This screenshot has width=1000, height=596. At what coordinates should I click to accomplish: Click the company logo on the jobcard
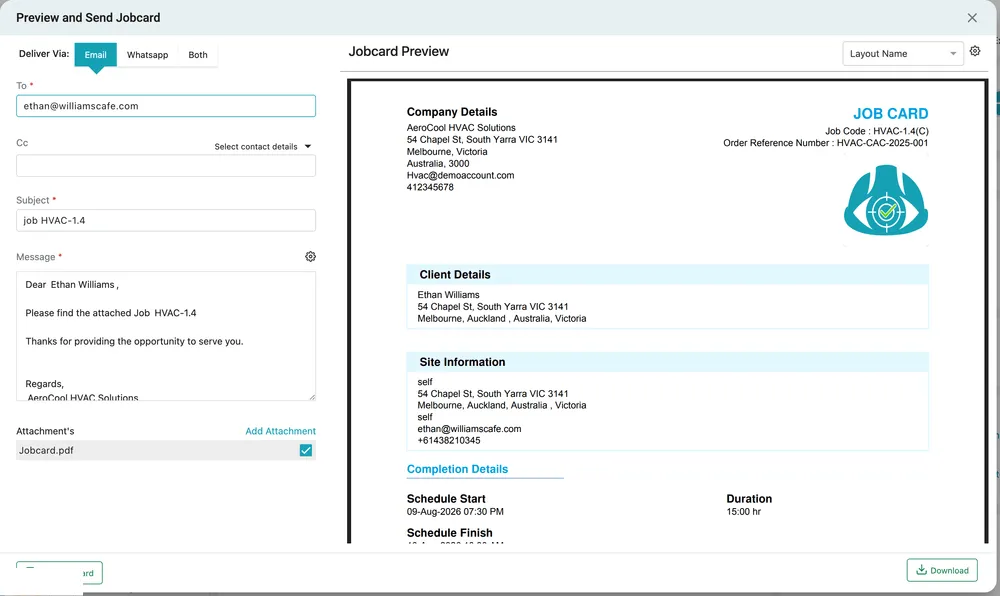(x=886, y=200)
